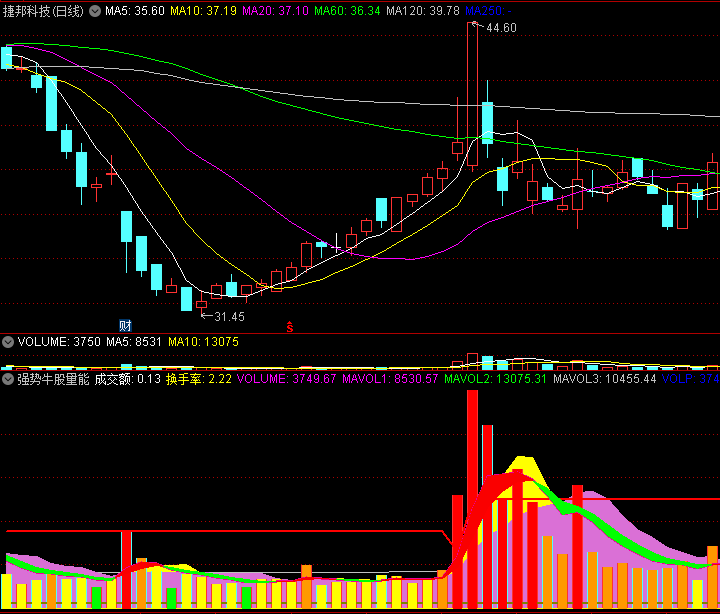720x614 pixels.
Task: Expand the 强势牛股量能 indicator dropdown
Action: coord(8,379)
